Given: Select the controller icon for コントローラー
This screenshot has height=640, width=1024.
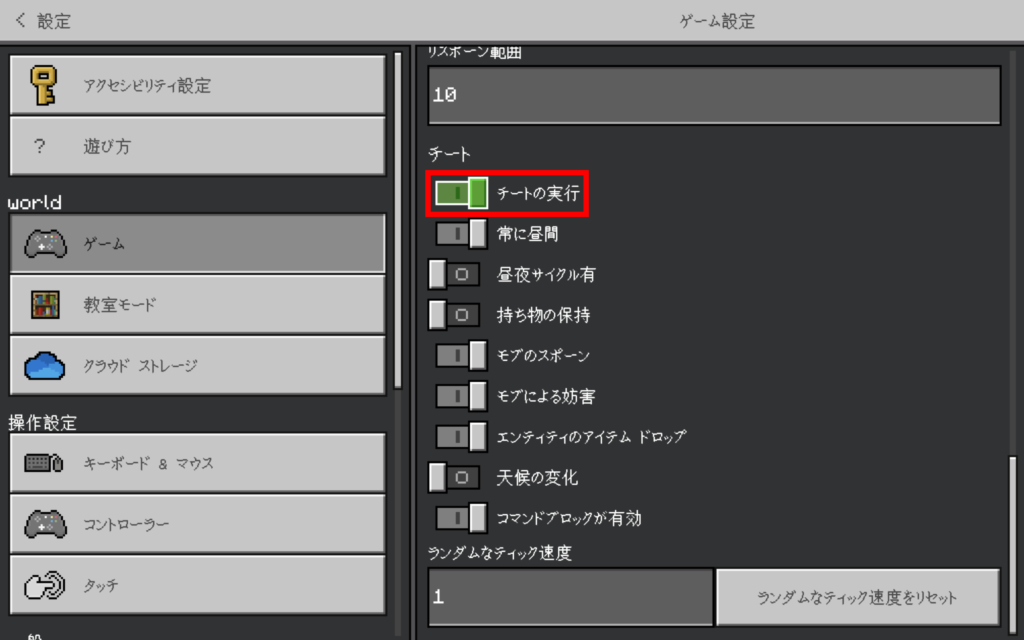Looking at the screenshot, I should coord(44,524).
